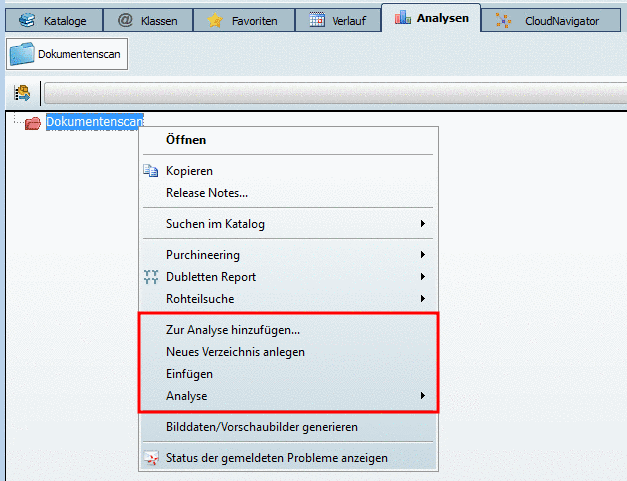Screen dimensions: 627x481
Task: Click the Klassen @ icon
Action: click(x=125, y=20)
